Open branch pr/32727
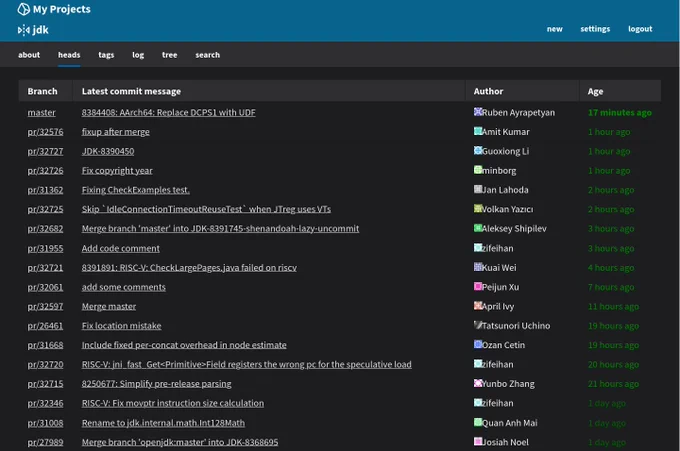Viewport: 680px width, 451px height. (46, 151)
